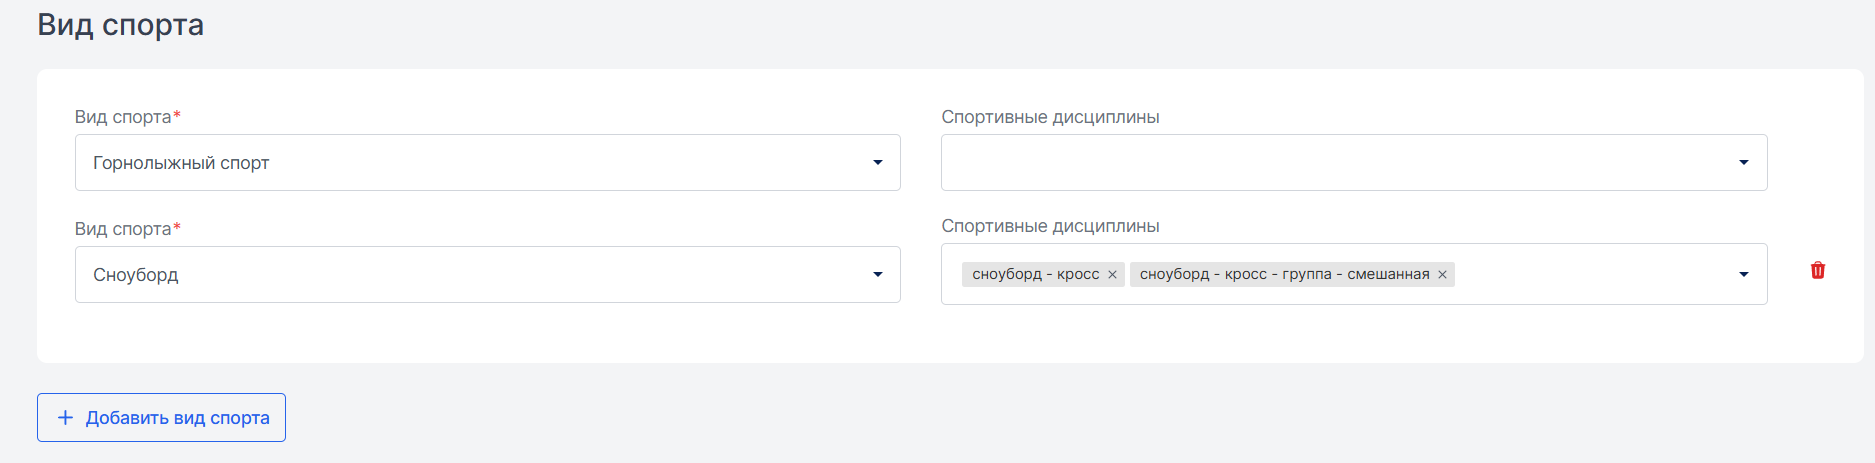Expand the Горнолыжный спорт dropdown arrow
The image size is (1875, 463).
877,163
